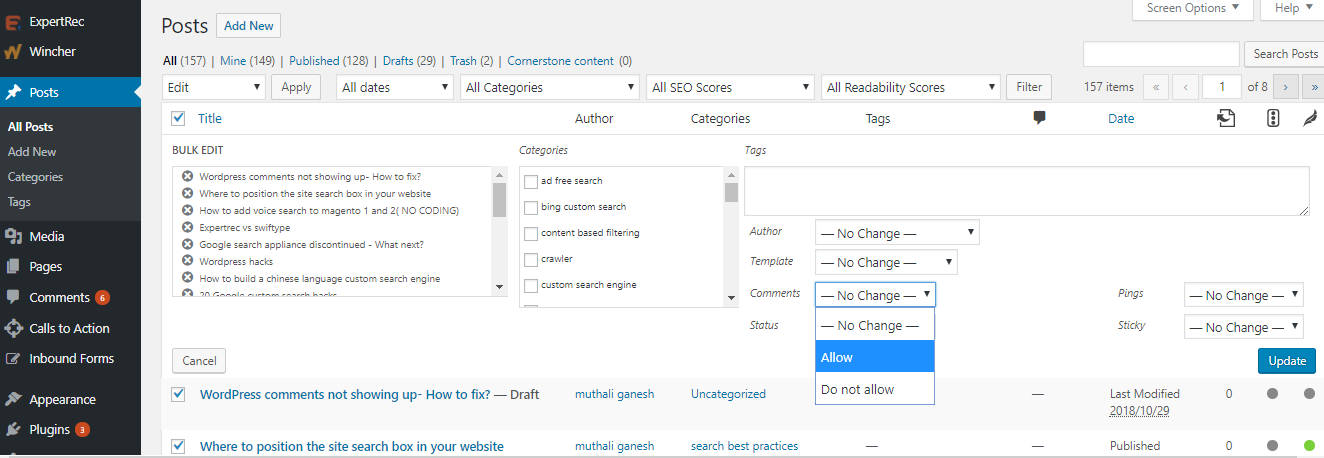Viewport: 1324px width, 458px height.
Task: Click the search posts input field
Action: pyautogui.click(x=1160, y=54)
